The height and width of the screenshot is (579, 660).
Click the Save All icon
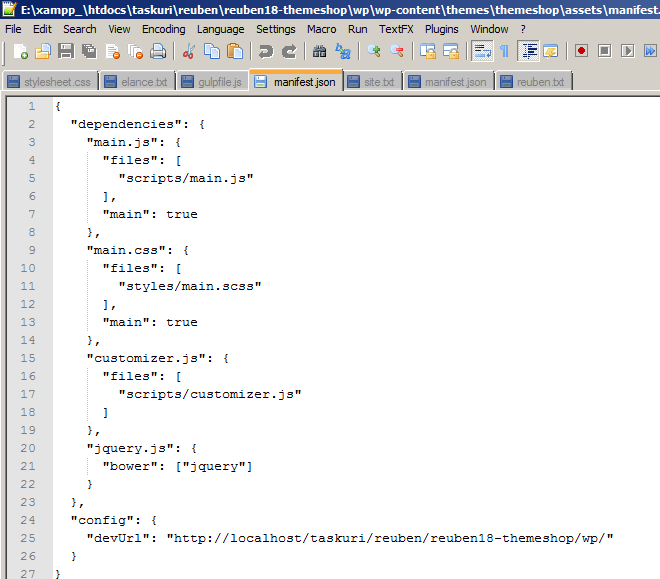[89, 51]
